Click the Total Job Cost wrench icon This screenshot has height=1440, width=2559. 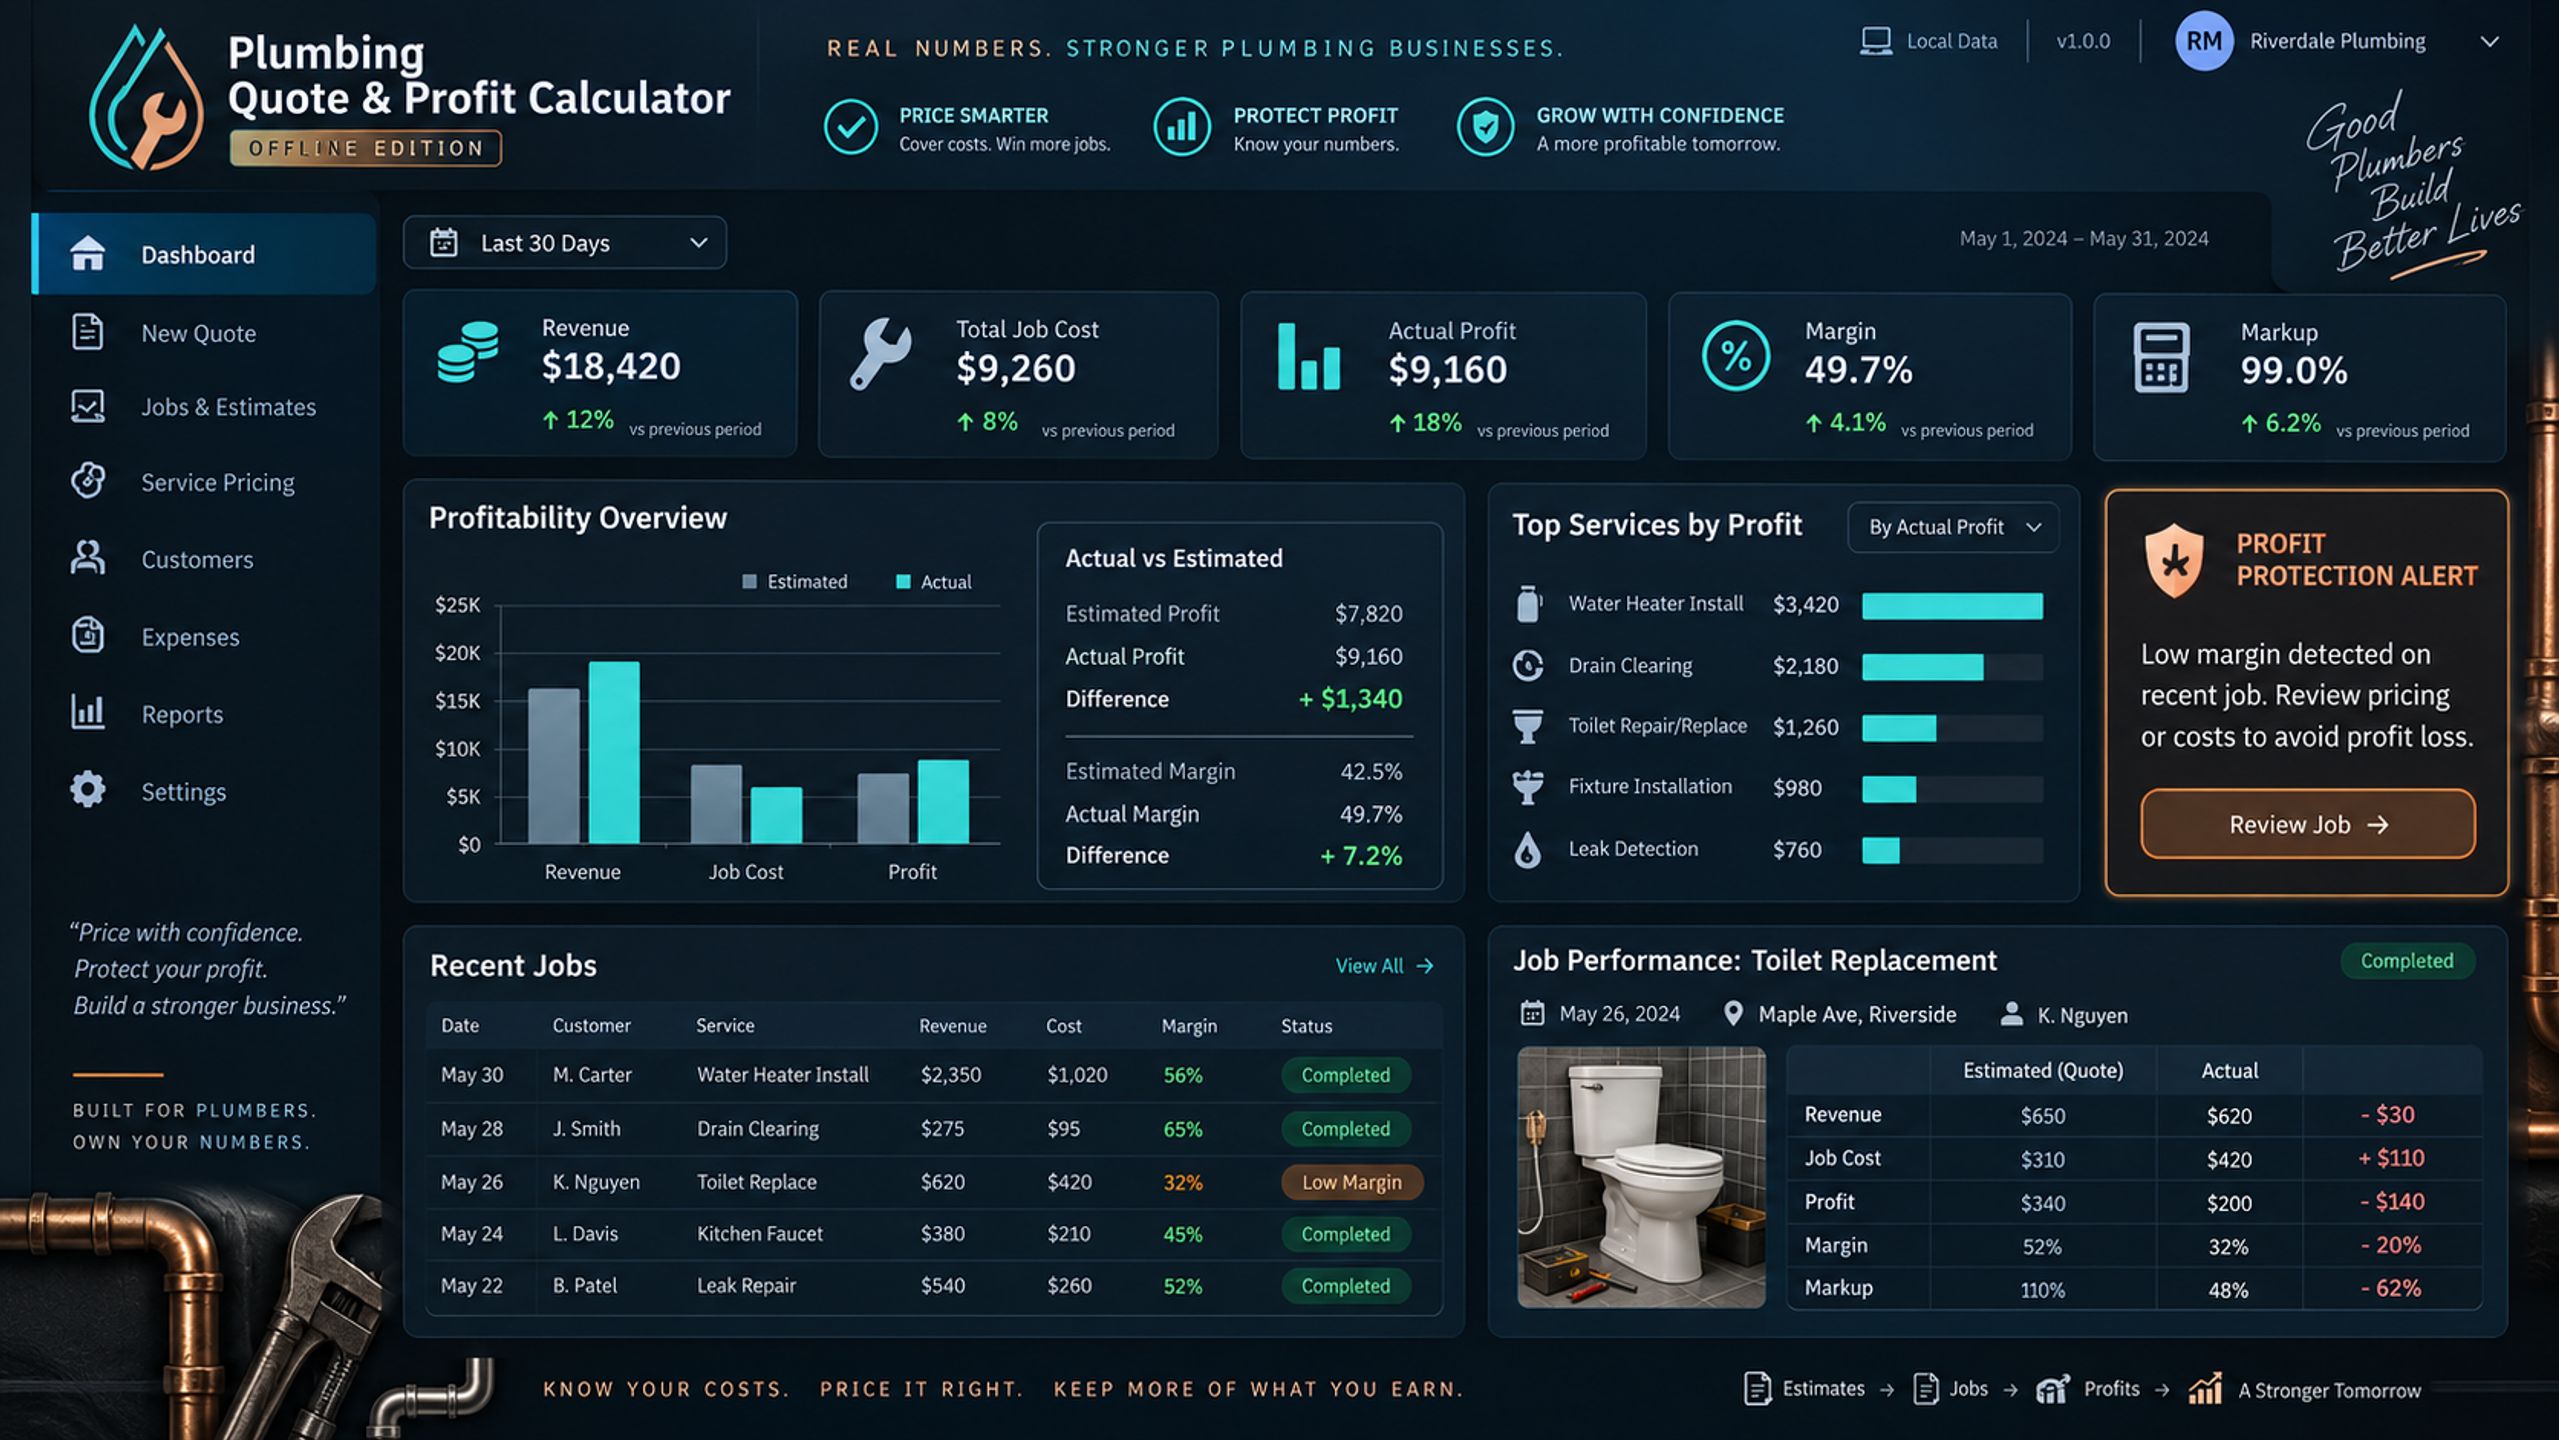pyautogui.click(x=881, y=354)
